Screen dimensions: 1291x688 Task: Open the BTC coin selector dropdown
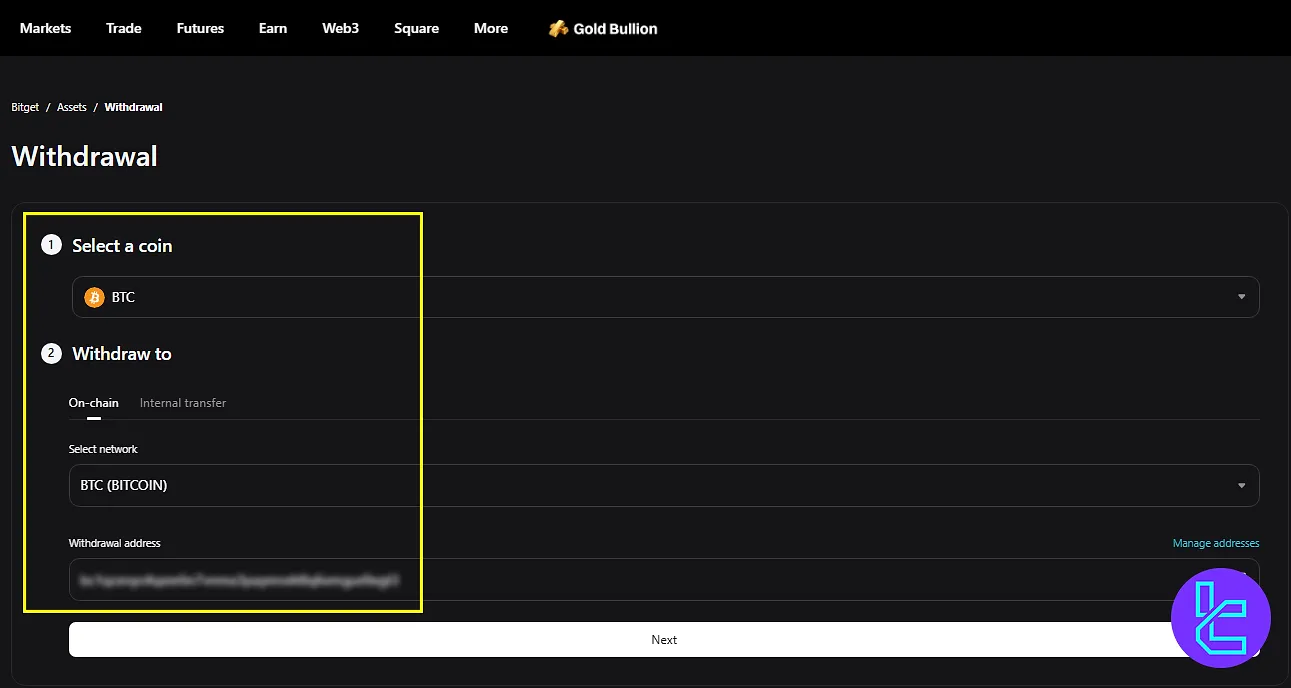(x=665, y=297)
